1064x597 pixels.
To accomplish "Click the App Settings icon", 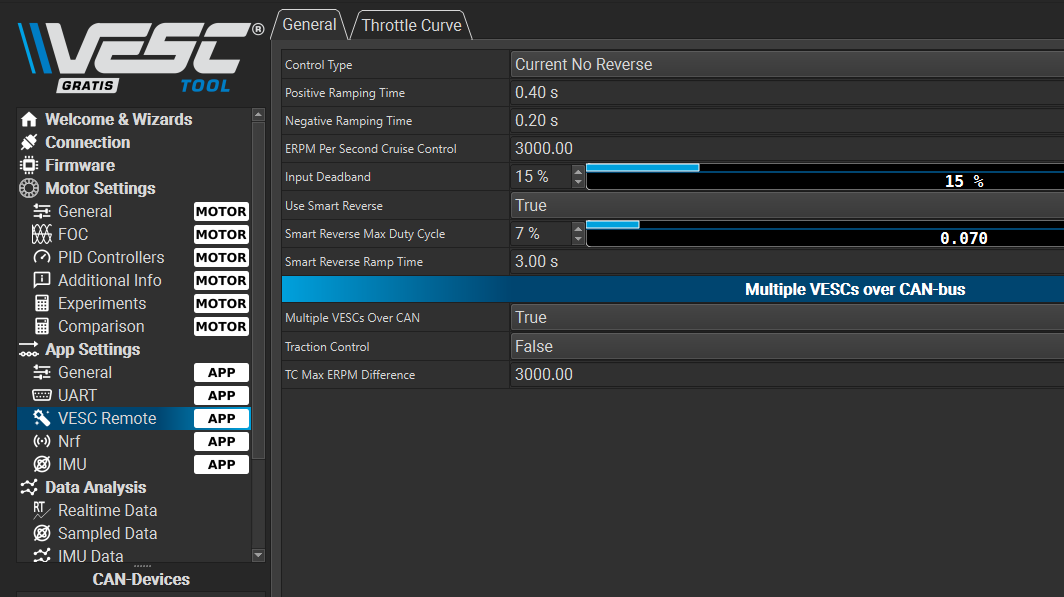I will click(28, 349).
